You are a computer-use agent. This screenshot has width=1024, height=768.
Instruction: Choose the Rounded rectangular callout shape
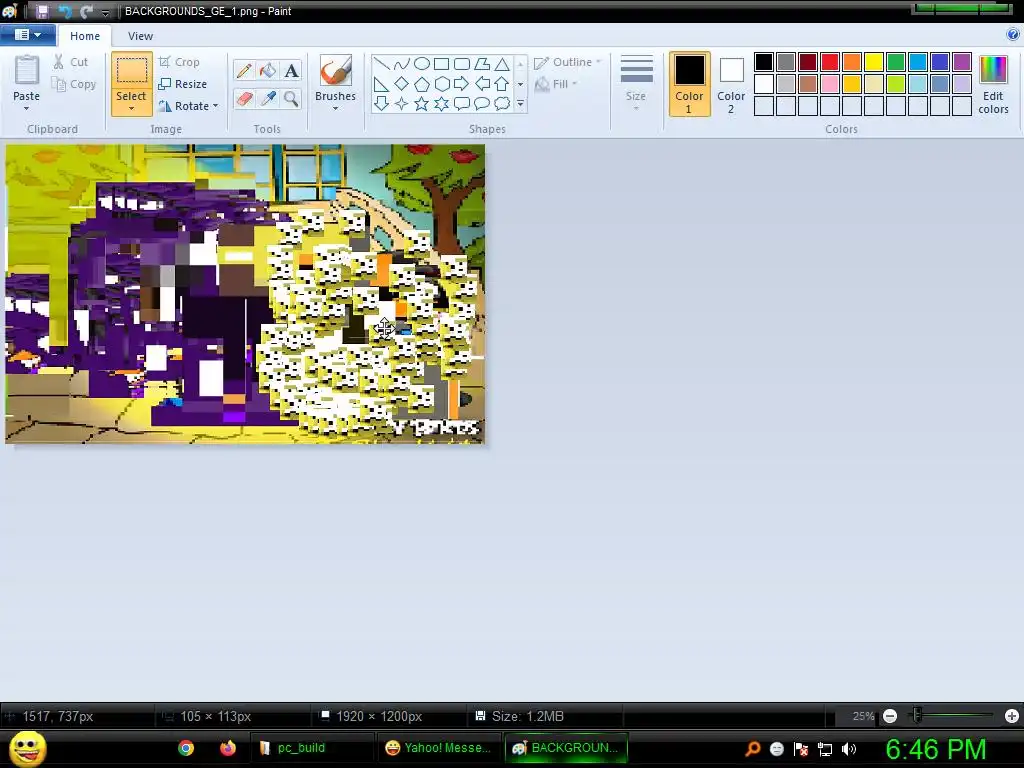tap(462, 103)
